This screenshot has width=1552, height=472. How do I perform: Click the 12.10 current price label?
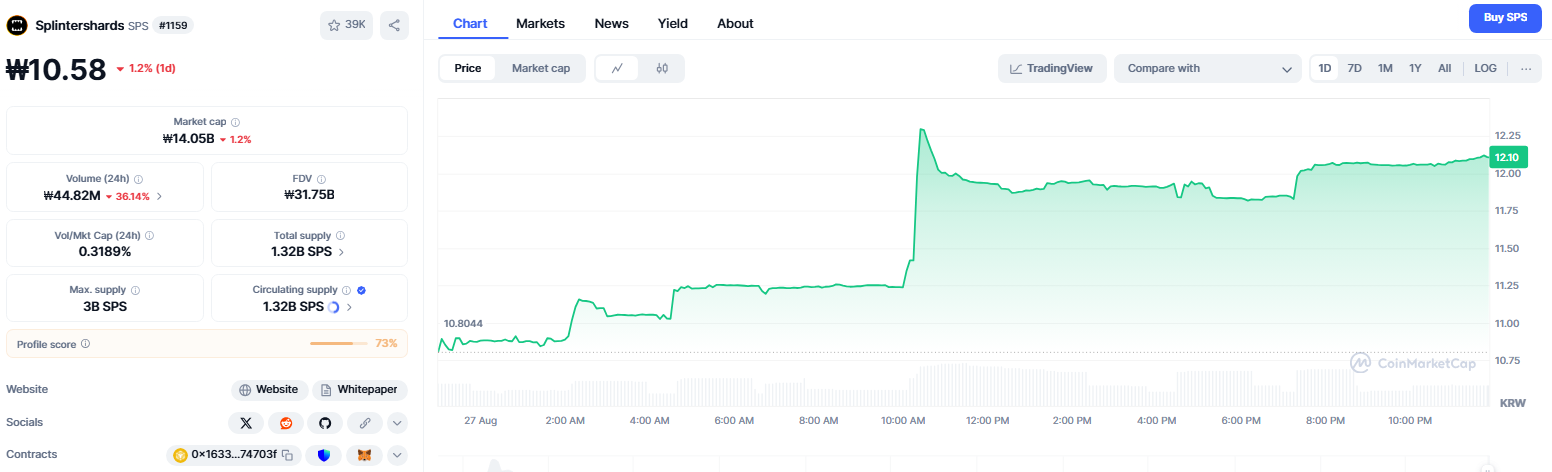click(x=1506, y=157)
